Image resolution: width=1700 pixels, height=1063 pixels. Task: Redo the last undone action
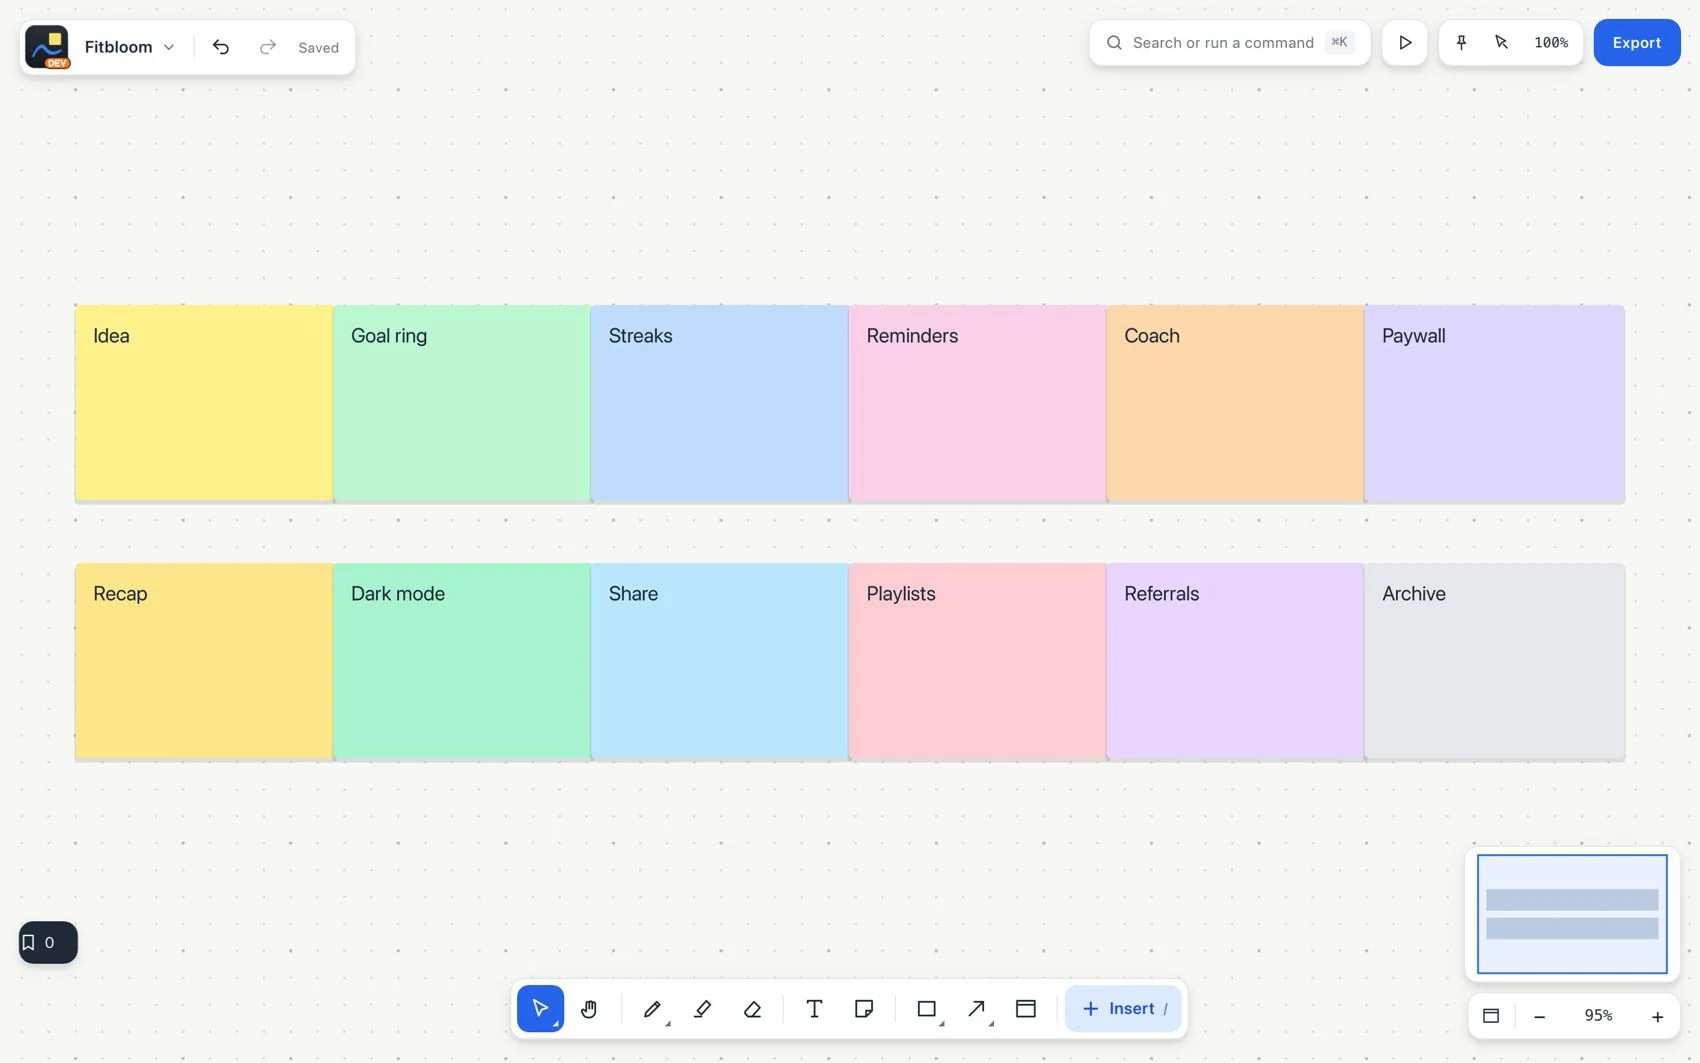[267, 47]
